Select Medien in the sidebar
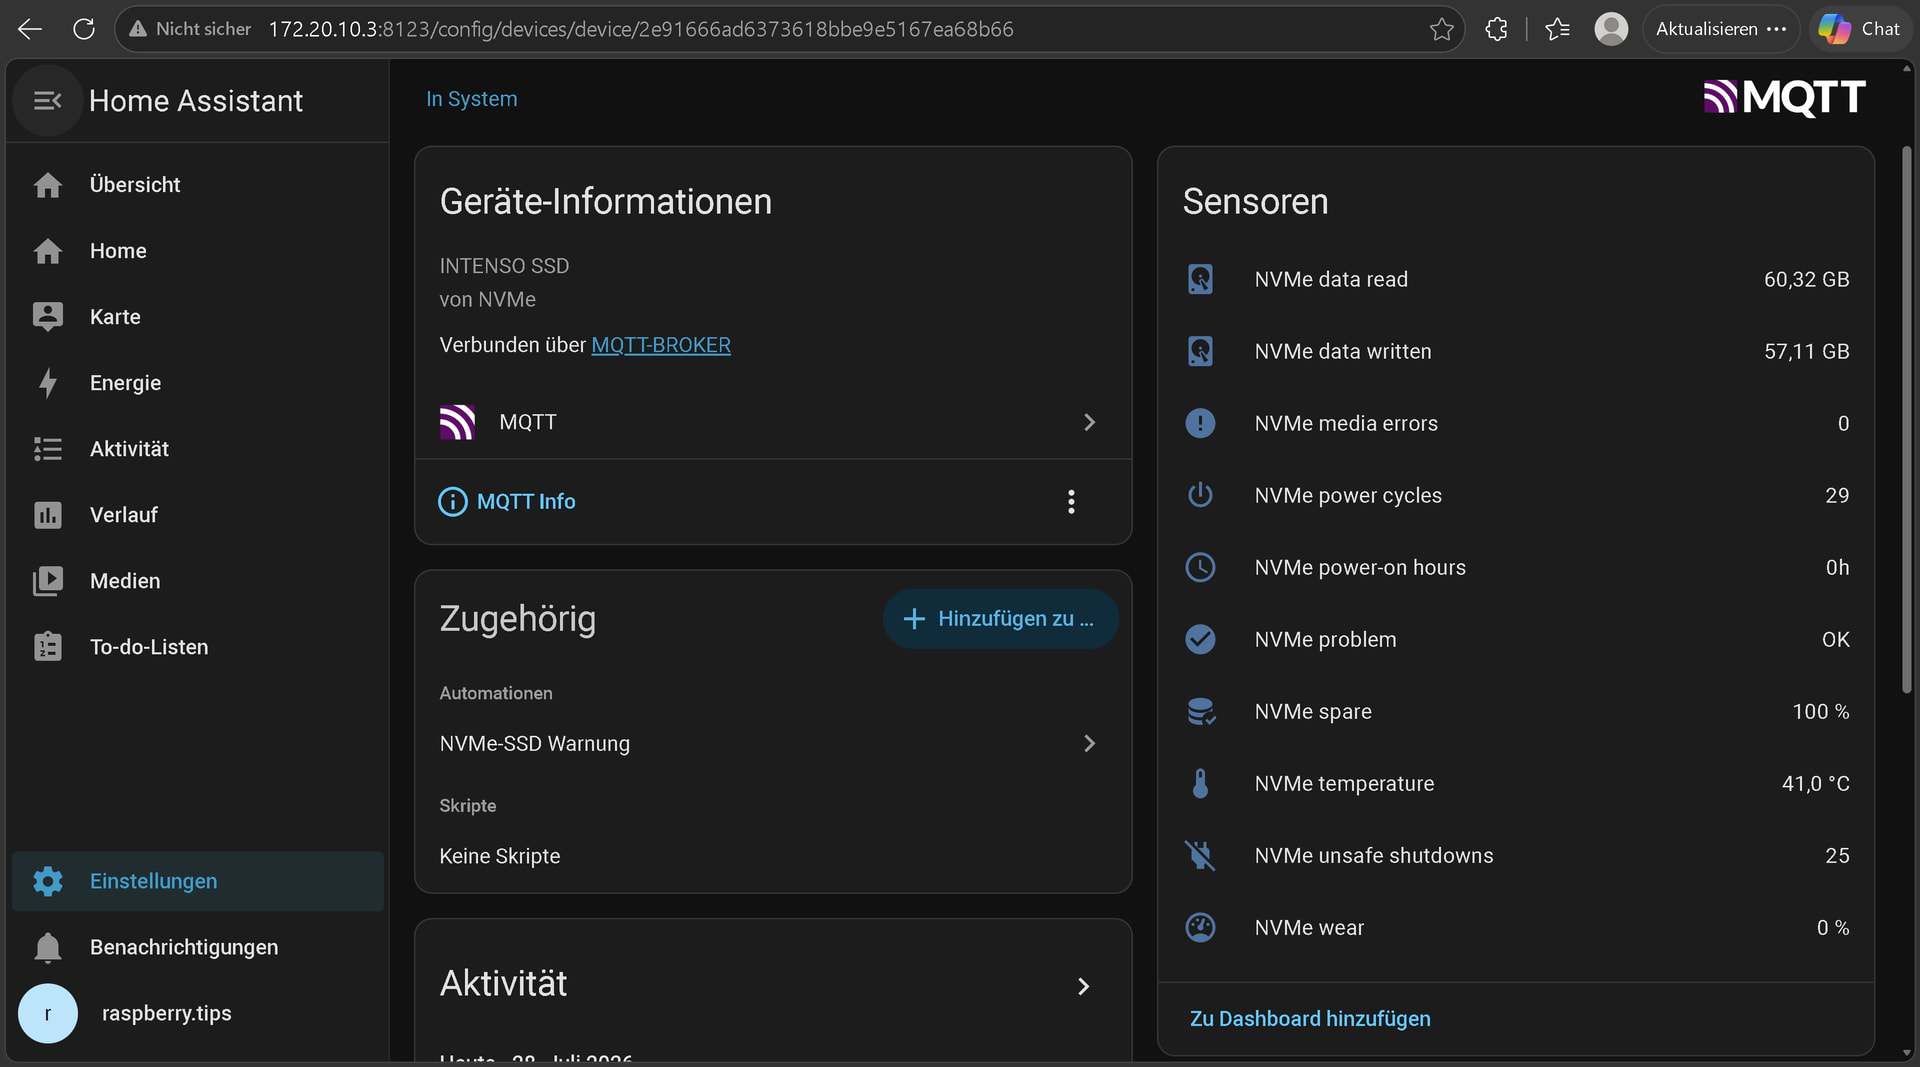The height and width of the screenshot is (1067, 1920). (197, 581)
